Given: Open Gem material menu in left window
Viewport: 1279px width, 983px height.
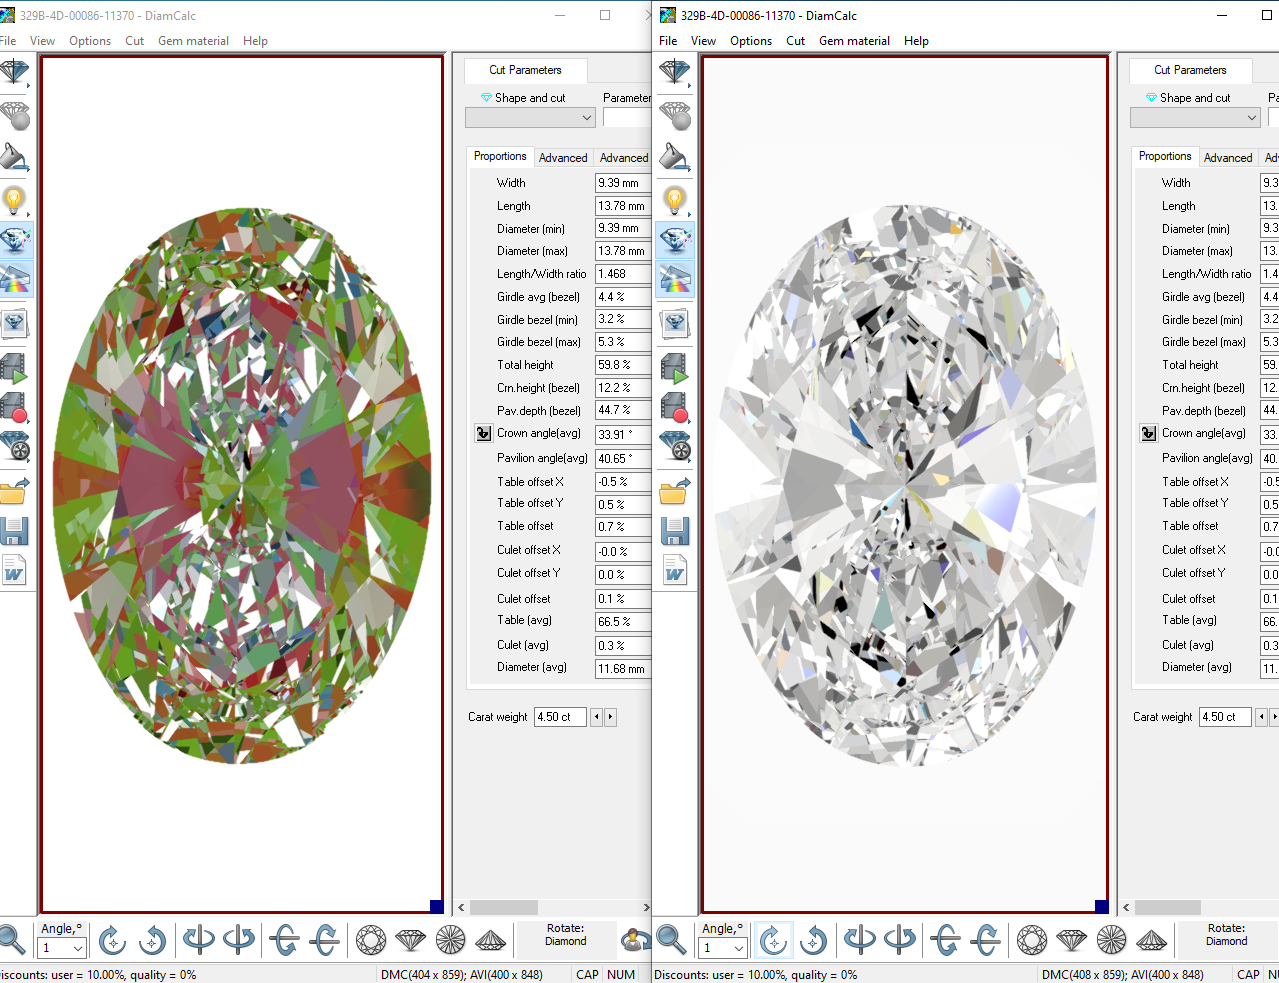Looking at the screenshot, I should click(193, 41).
